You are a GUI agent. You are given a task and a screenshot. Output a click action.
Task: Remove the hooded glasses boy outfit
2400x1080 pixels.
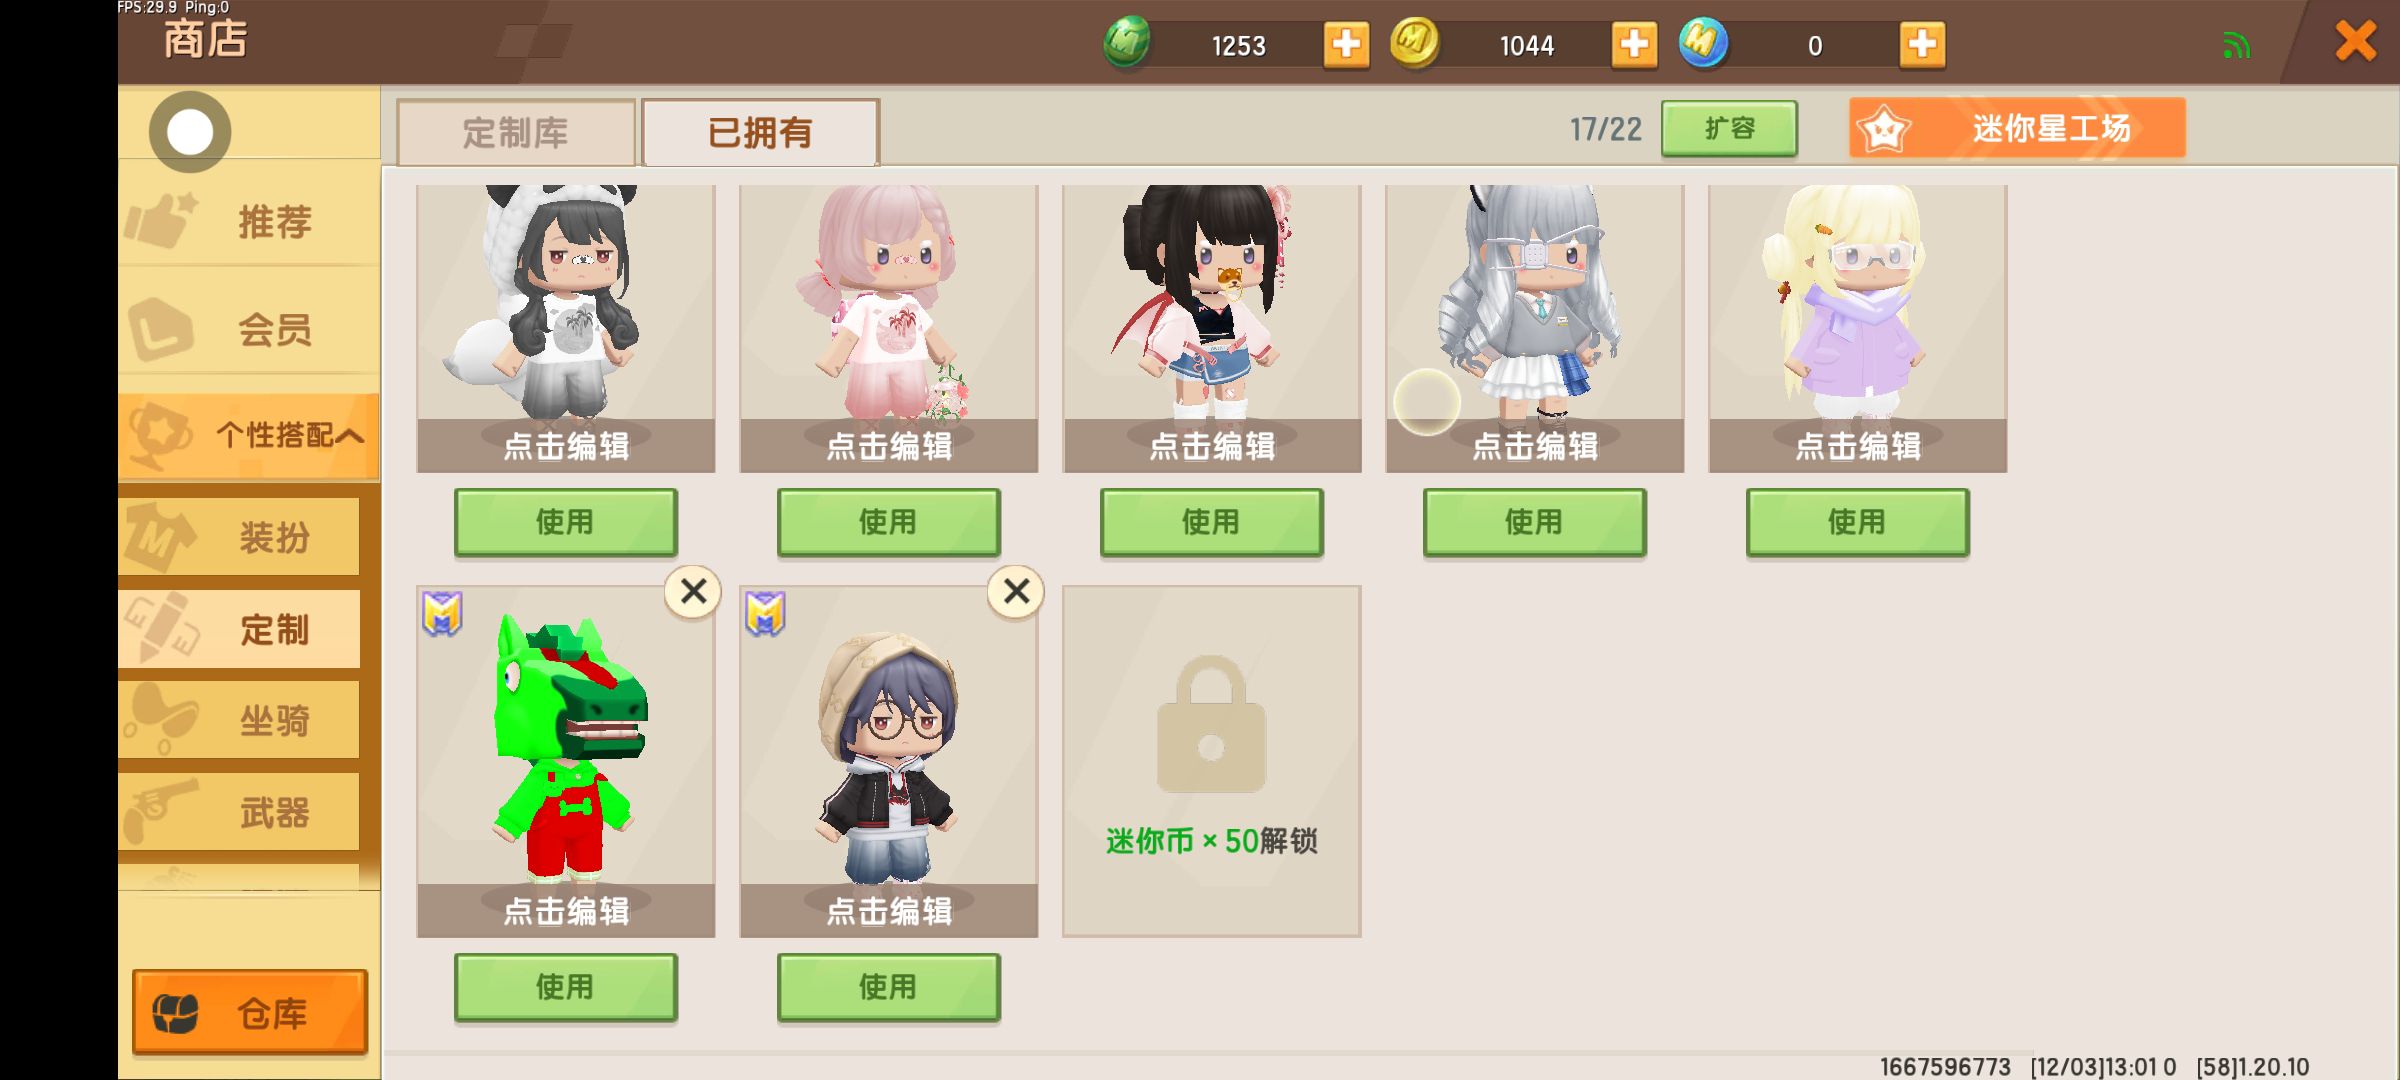(x=1016, y=592)
